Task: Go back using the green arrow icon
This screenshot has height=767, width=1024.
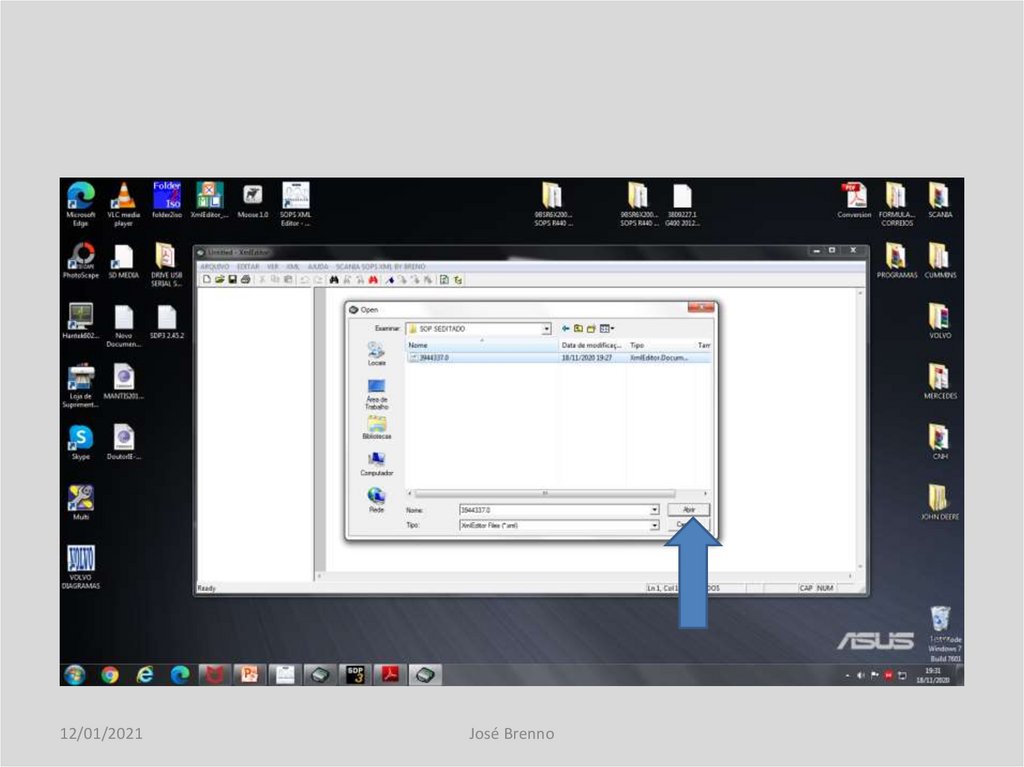Action: (x=566, y=328)
